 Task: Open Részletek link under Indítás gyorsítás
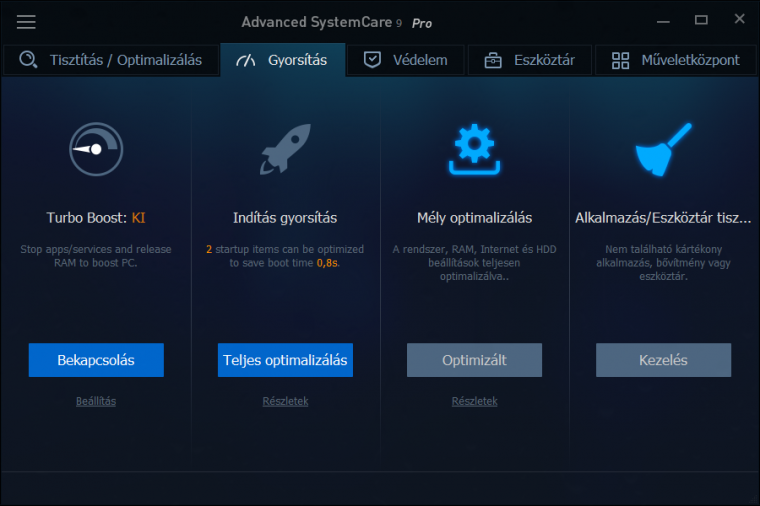click(285, 401)
